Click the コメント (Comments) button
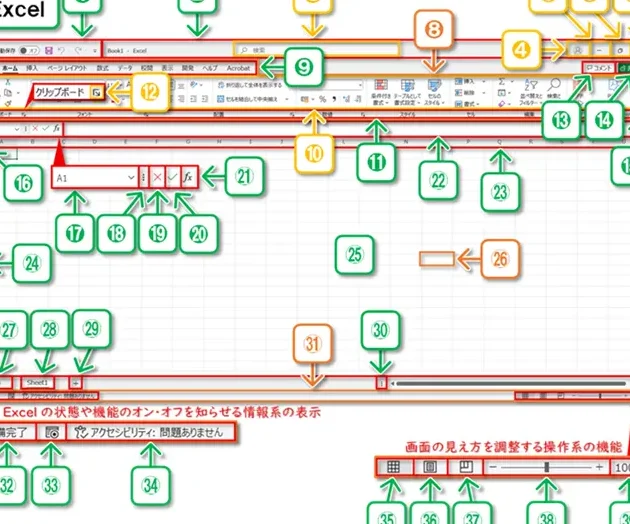This screenshot has width=630, height=524. click(x=598, y=68)
